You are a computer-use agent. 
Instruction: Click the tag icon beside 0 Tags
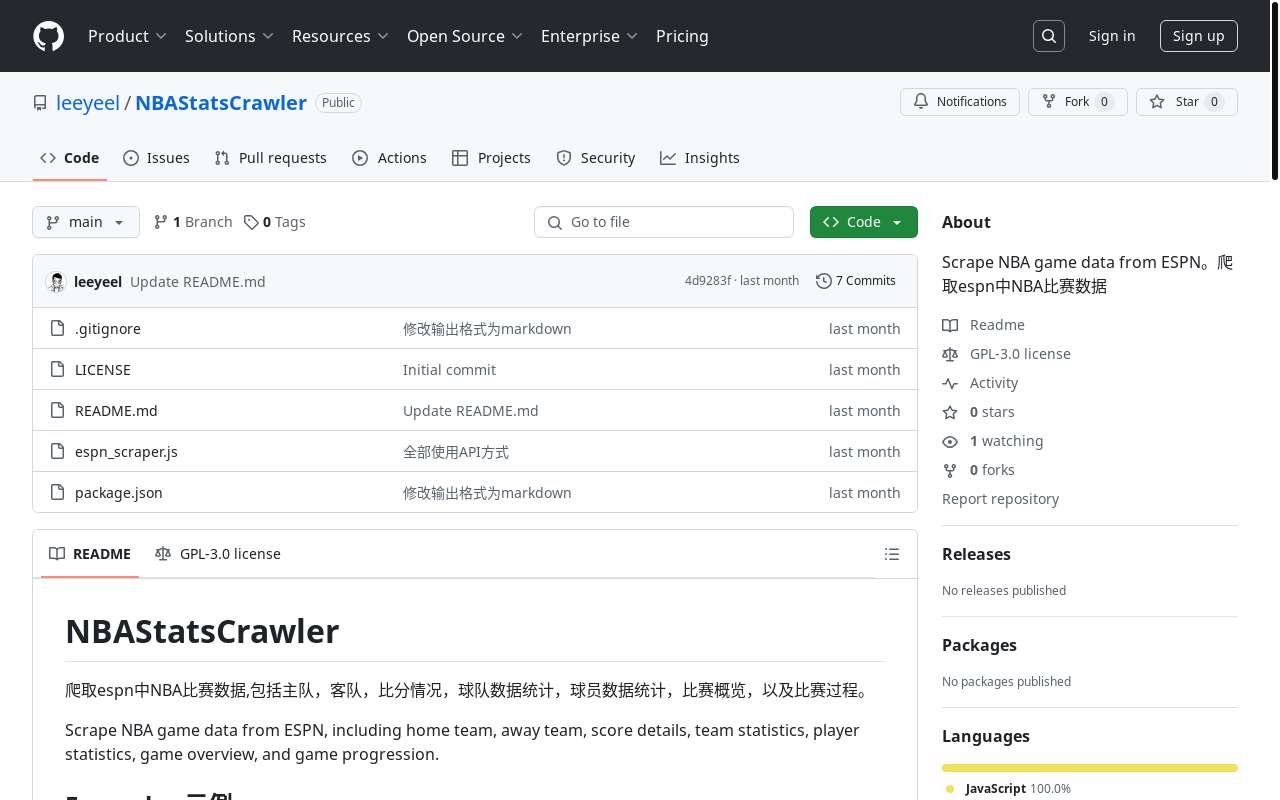coord(251,222)
